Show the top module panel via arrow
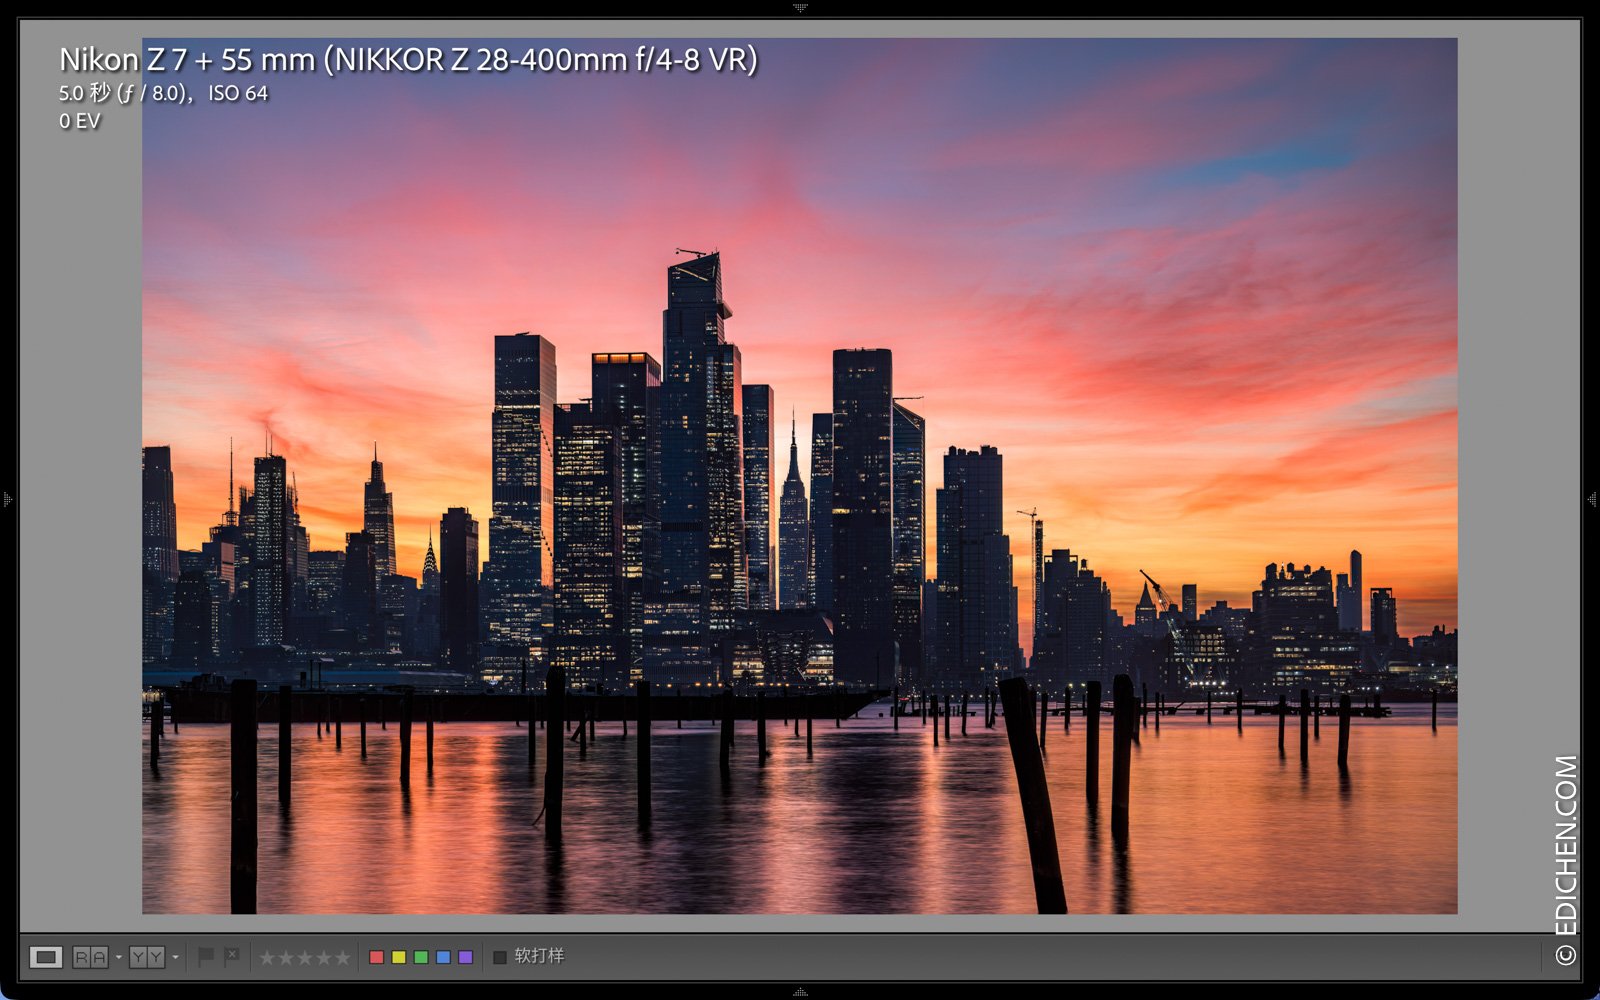Screen dimensions: 1600x1000 pos(800,7)
